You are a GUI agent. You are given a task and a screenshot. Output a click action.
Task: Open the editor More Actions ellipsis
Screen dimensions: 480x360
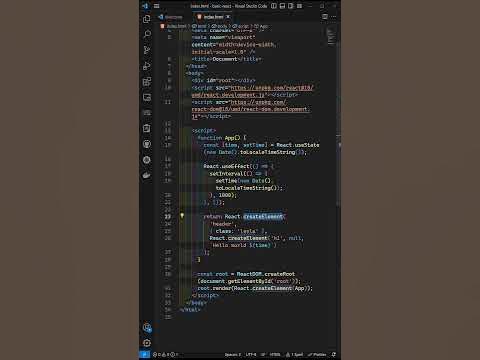[334, 17]
